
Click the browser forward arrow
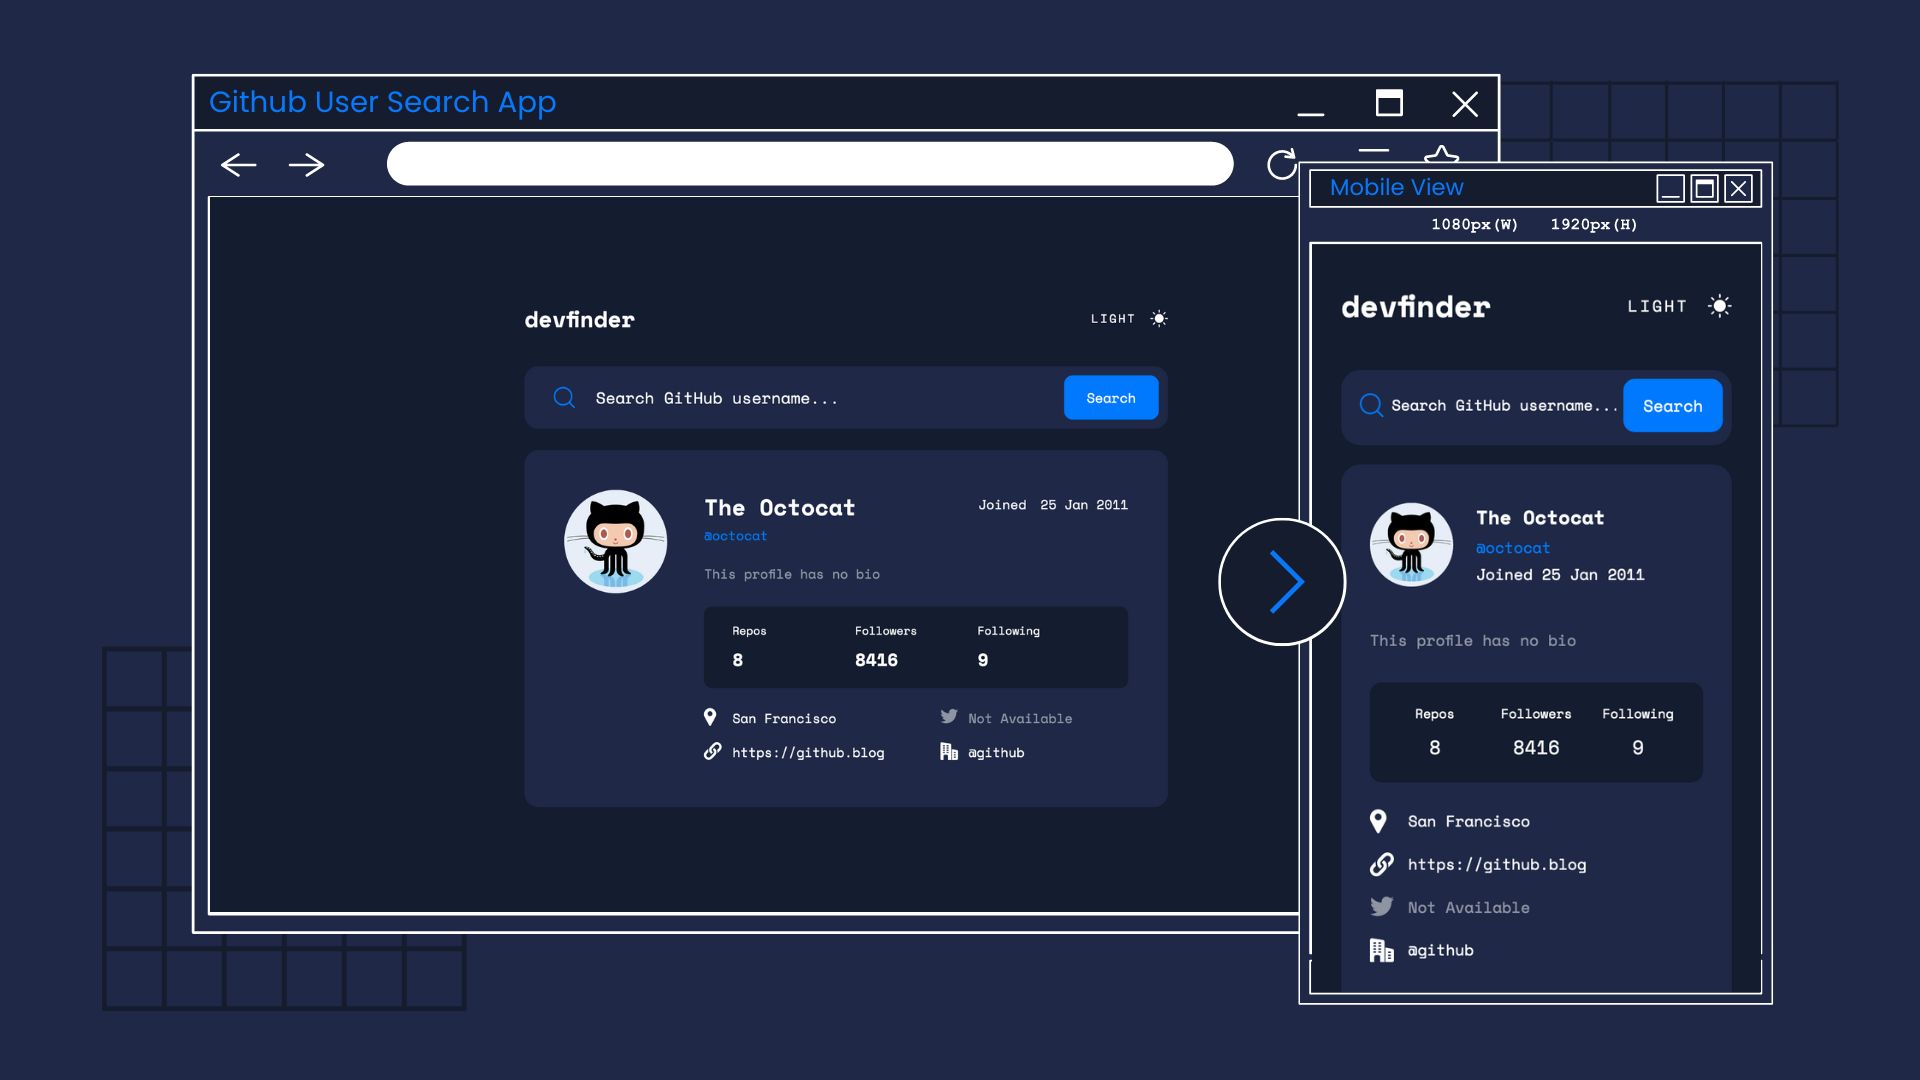[x=306, y=165]
